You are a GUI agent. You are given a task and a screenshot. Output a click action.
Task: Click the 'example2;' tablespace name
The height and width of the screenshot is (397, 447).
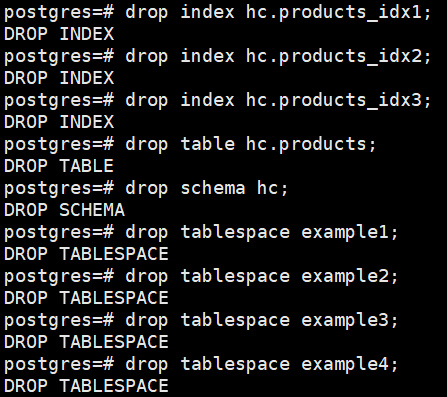[350, 277]
